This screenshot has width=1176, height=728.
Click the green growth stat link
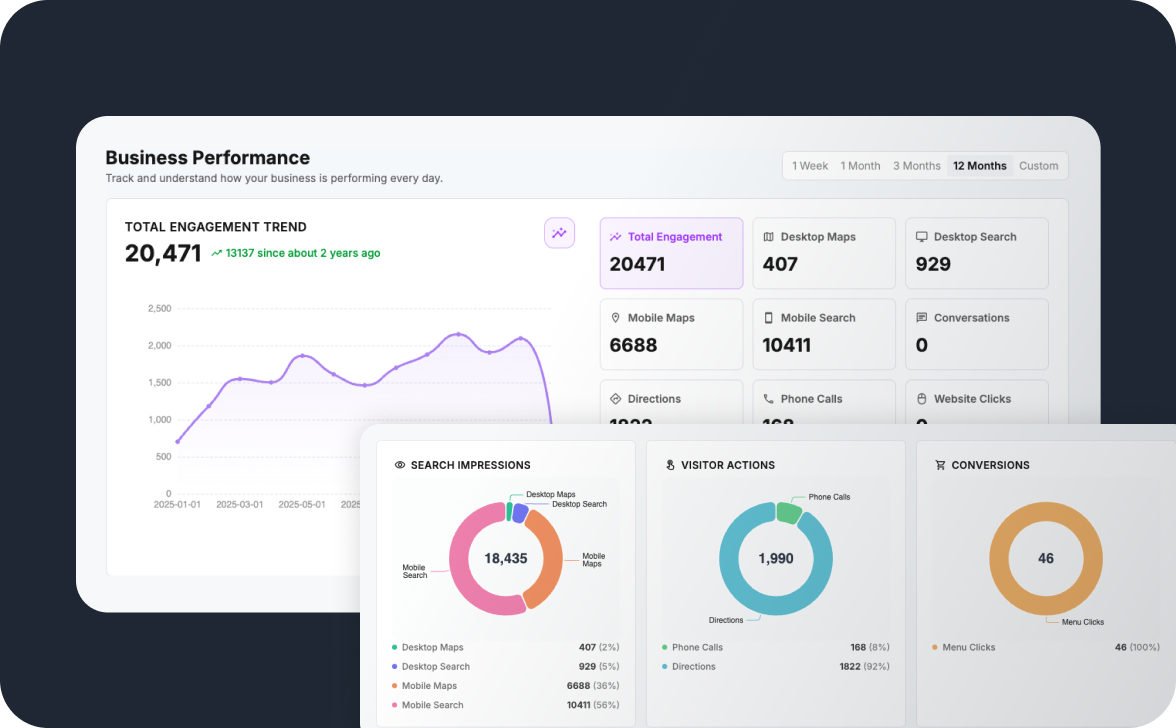coord(296,253)
